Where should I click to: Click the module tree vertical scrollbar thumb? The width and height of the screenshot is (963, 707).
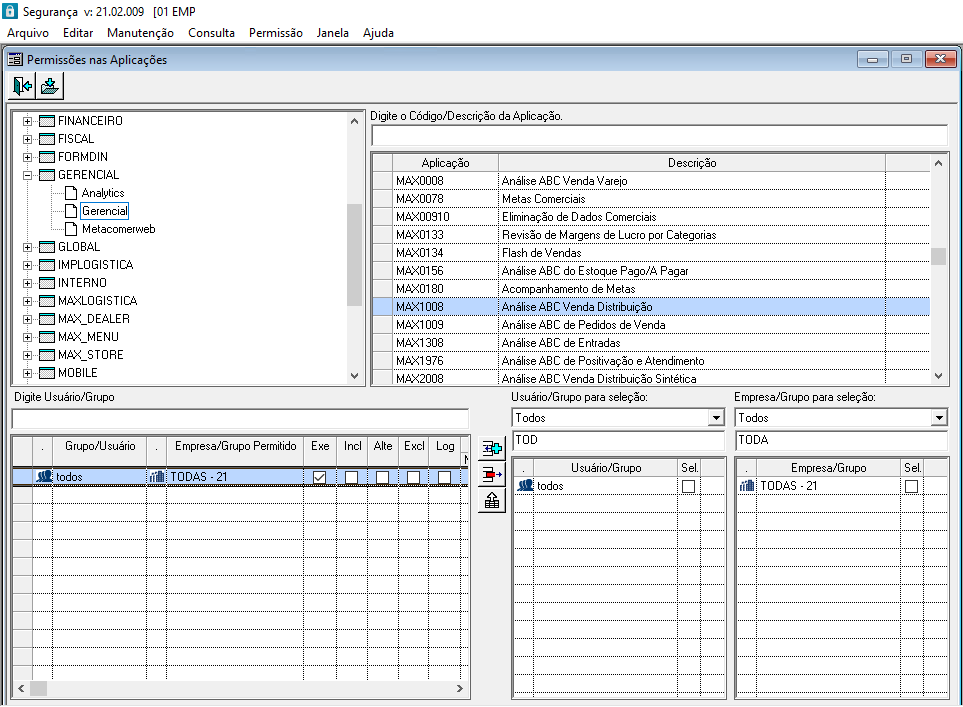(x=354, y=254)
